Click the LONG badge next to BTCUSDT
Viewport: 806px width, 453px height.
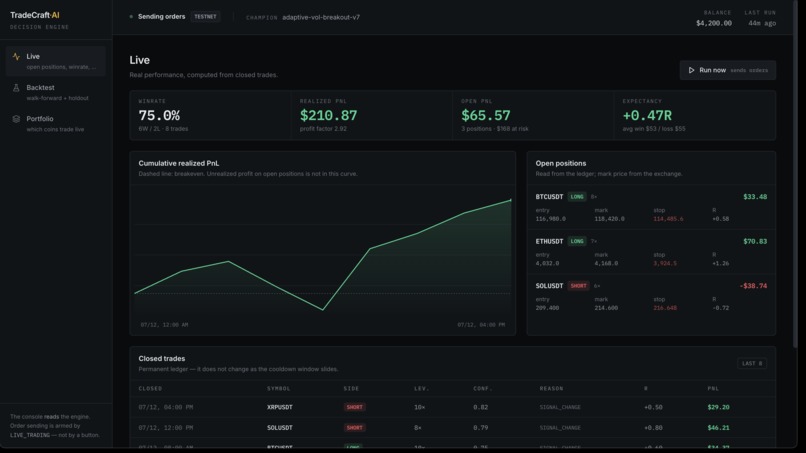[577, 196]
